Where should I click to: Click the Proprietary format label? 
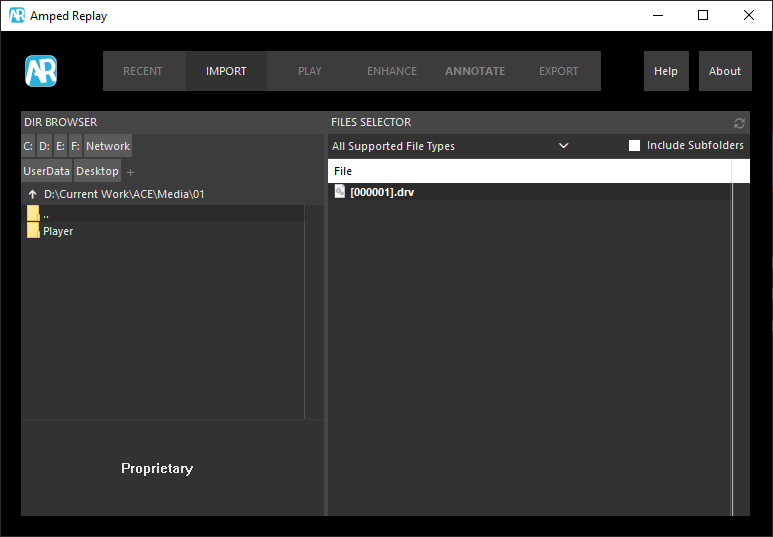pos(157,468)
